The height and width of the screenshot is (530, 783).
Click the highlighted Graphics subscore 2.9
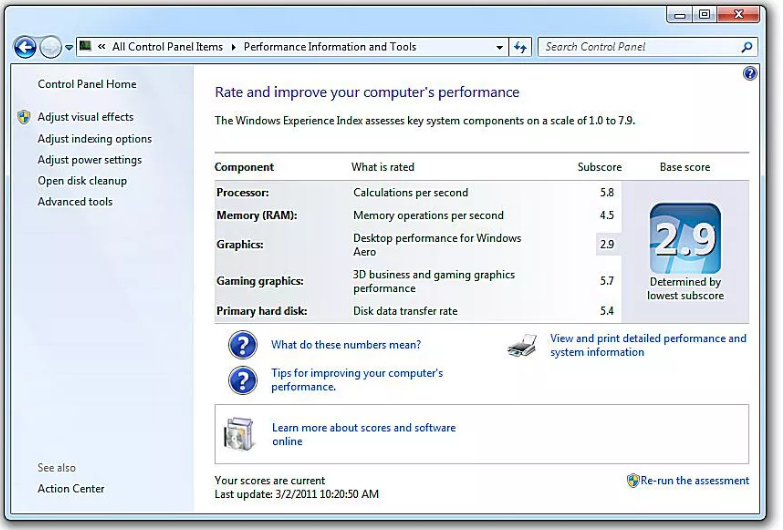coord(607,244)
